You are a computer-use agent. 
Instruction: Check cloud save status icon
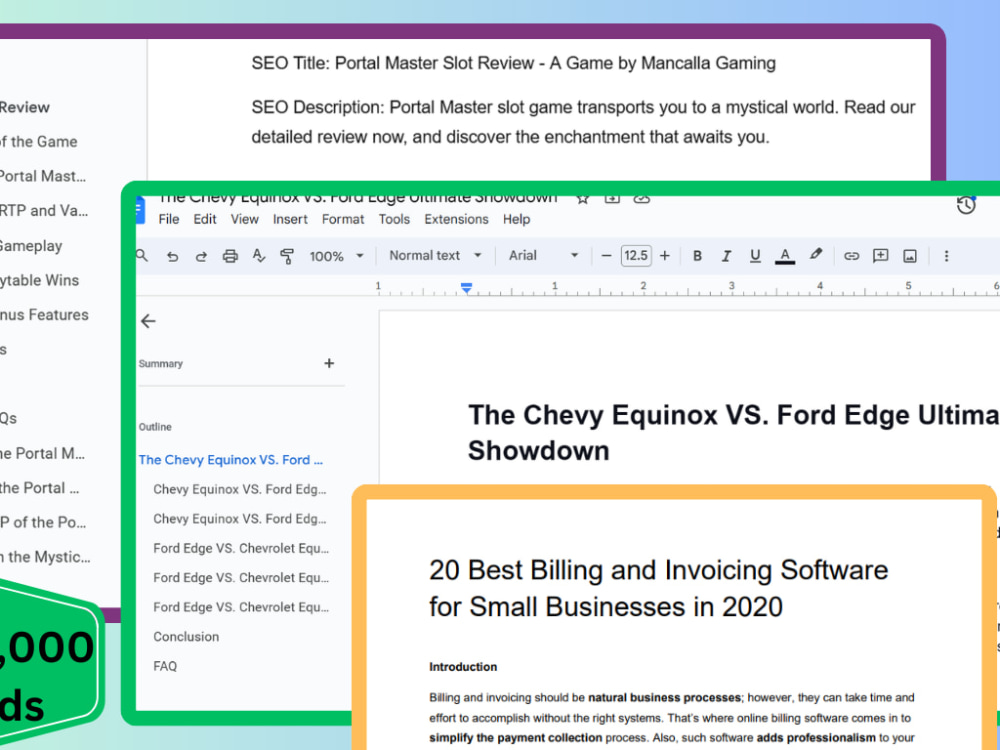642,199
